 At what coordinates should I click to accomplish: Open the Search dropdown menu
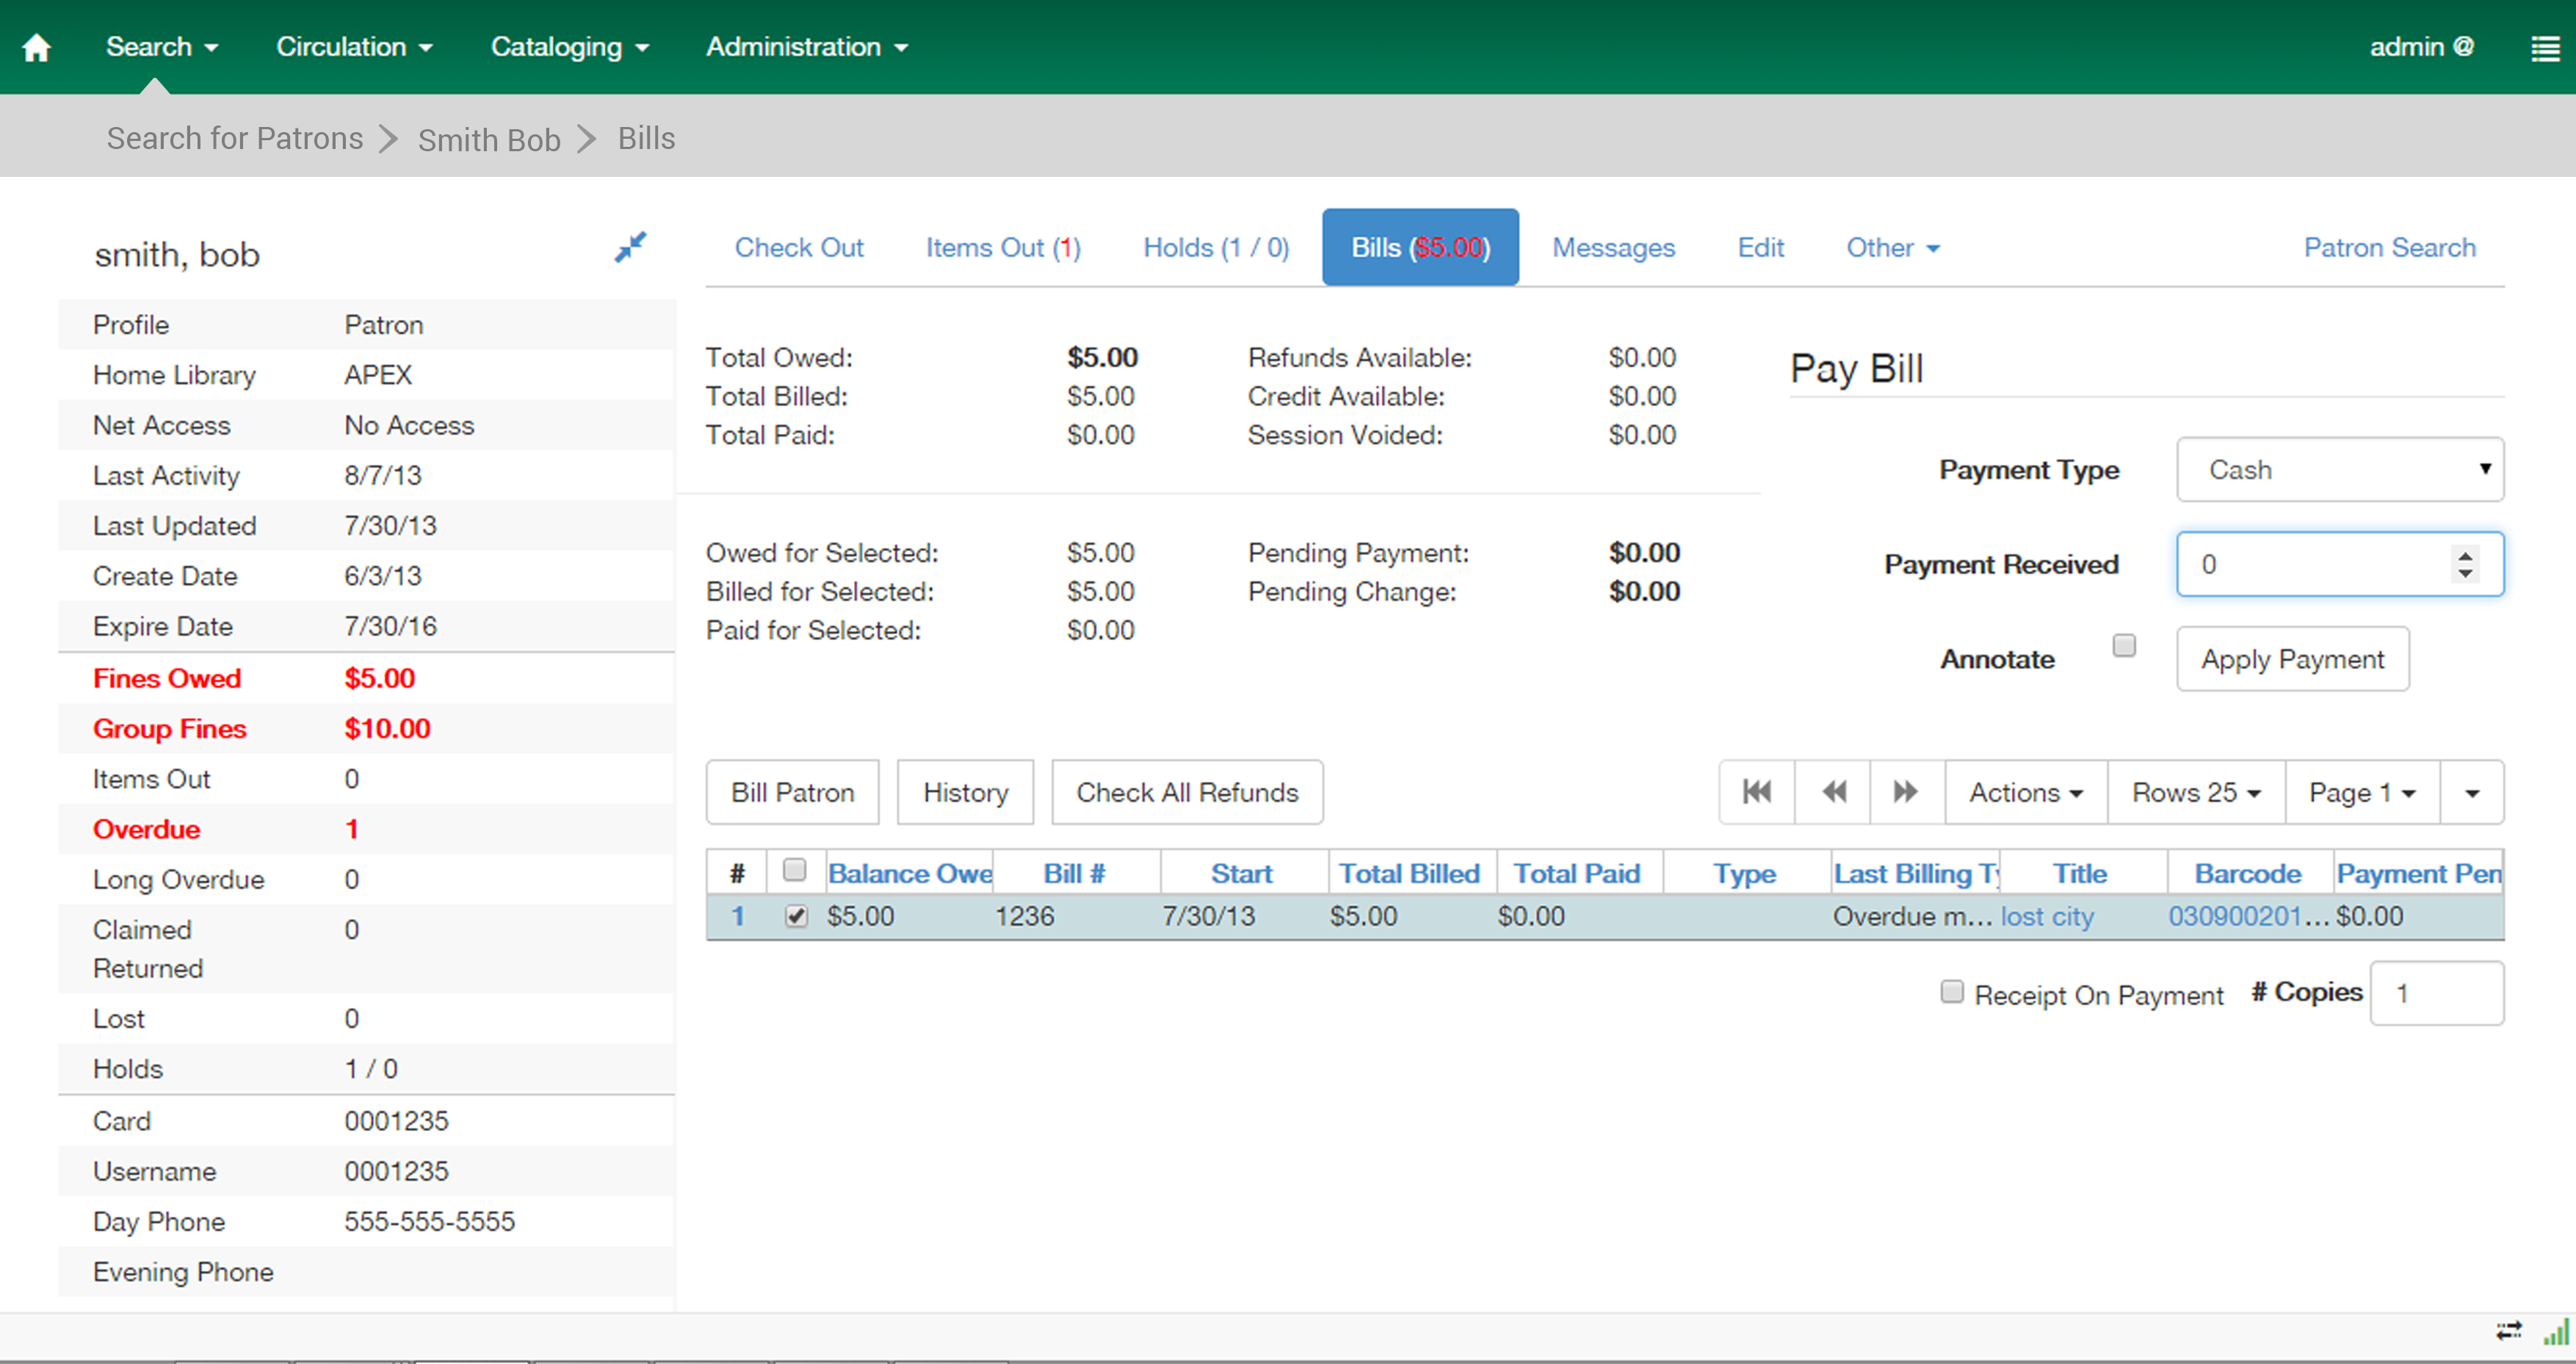(x=162, y=47)
